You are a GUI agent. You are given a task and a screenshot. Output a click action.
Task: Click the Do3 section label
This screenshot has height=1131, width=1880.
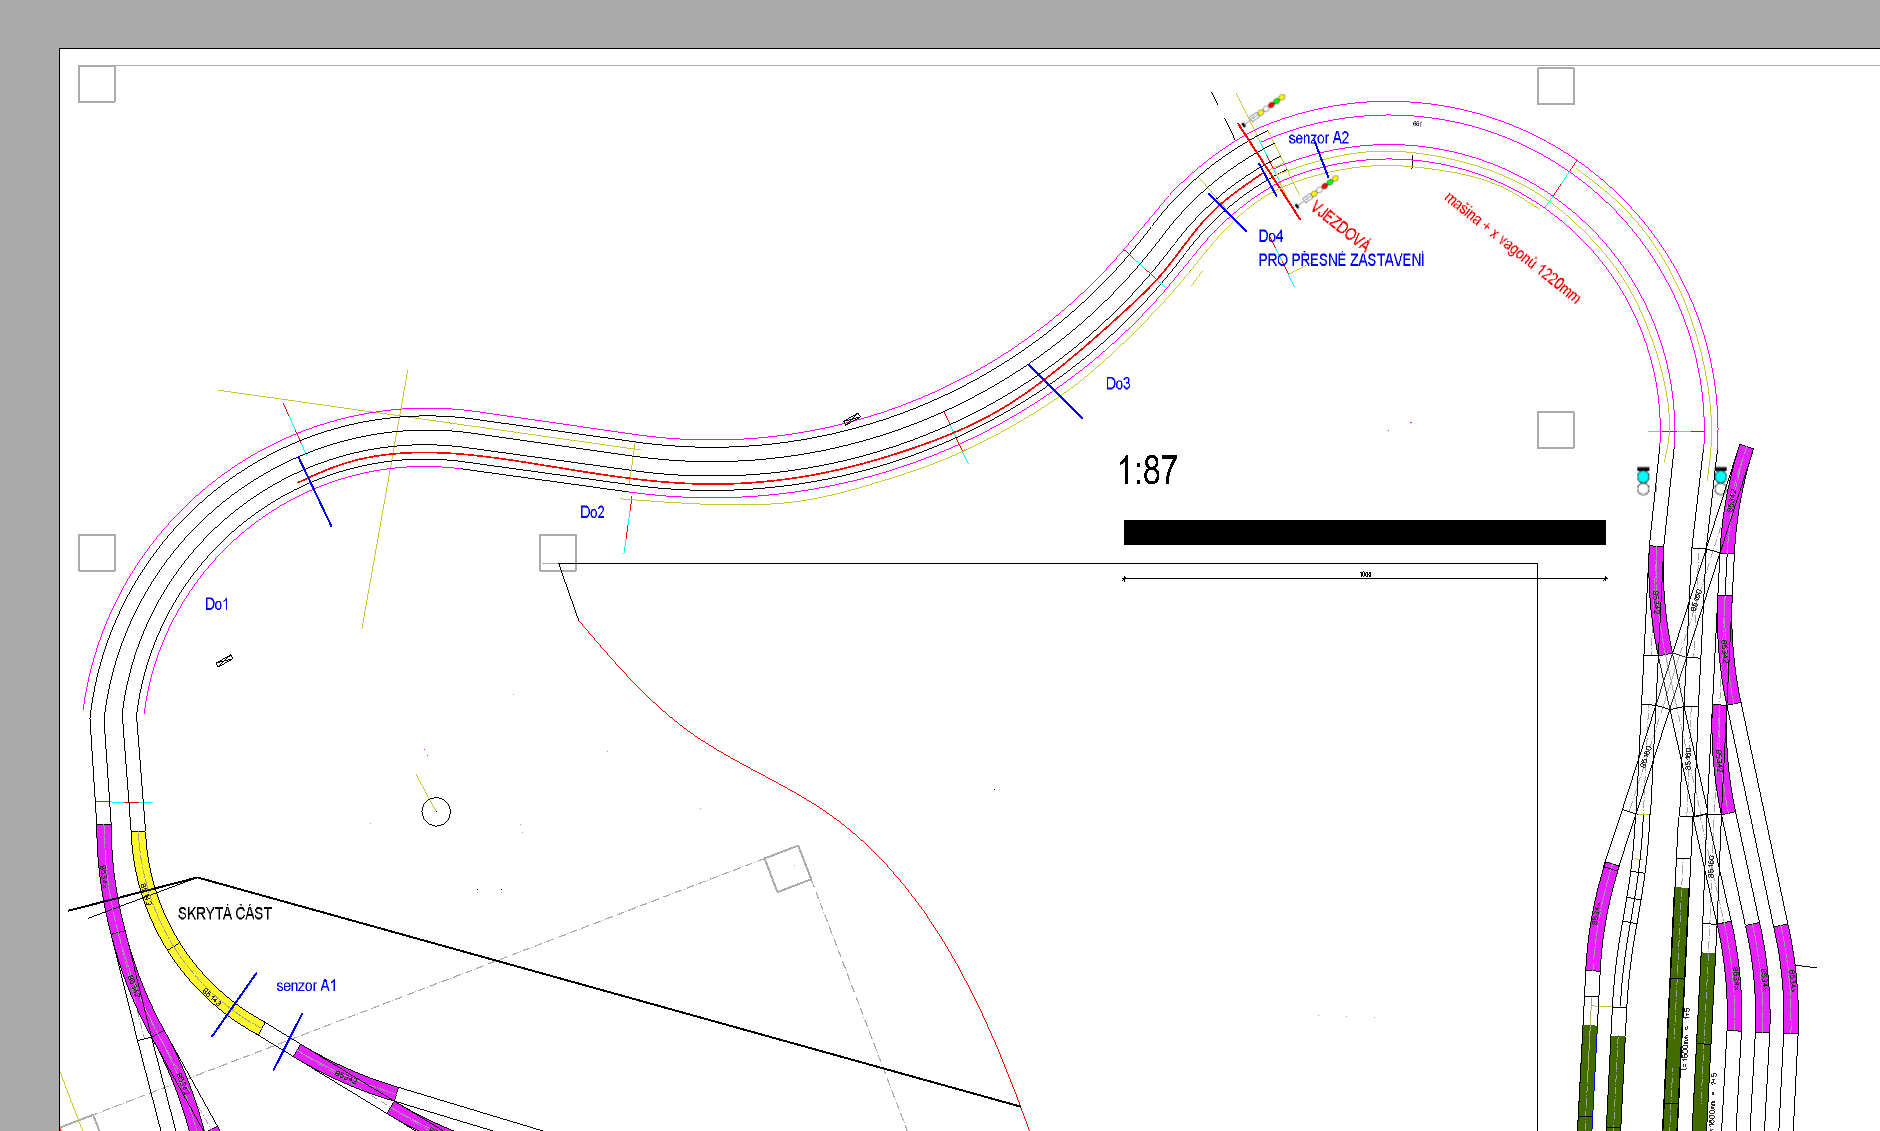click(x=1118, y=384)
